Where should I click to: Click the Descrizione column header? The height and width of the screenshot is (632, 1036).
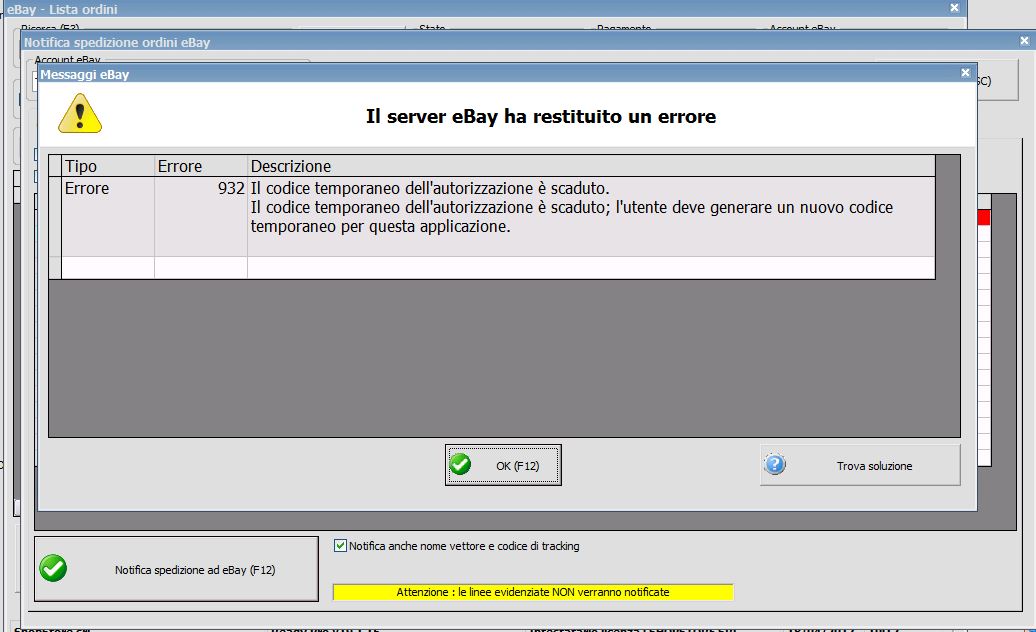point(591,166)
